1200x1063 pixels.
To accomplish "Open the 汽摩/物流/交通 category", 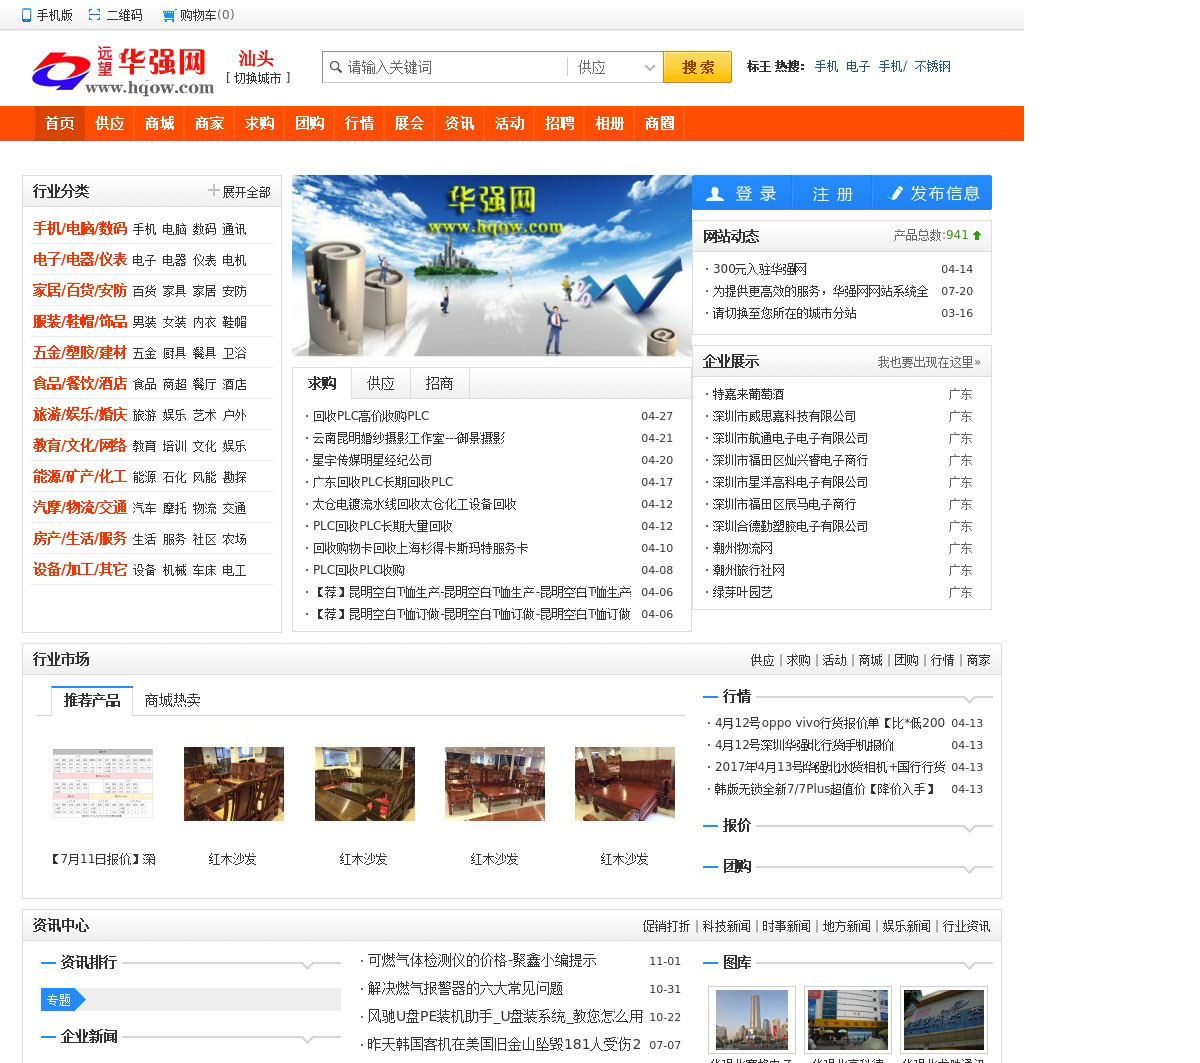I will [x=80, y=508].
